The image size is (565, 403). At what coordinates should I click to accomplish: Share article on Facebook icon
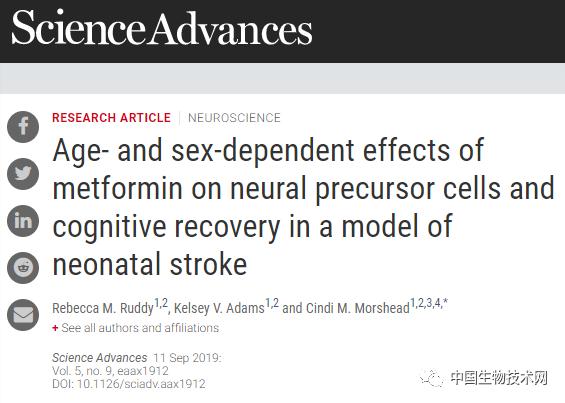coord(23,127)
